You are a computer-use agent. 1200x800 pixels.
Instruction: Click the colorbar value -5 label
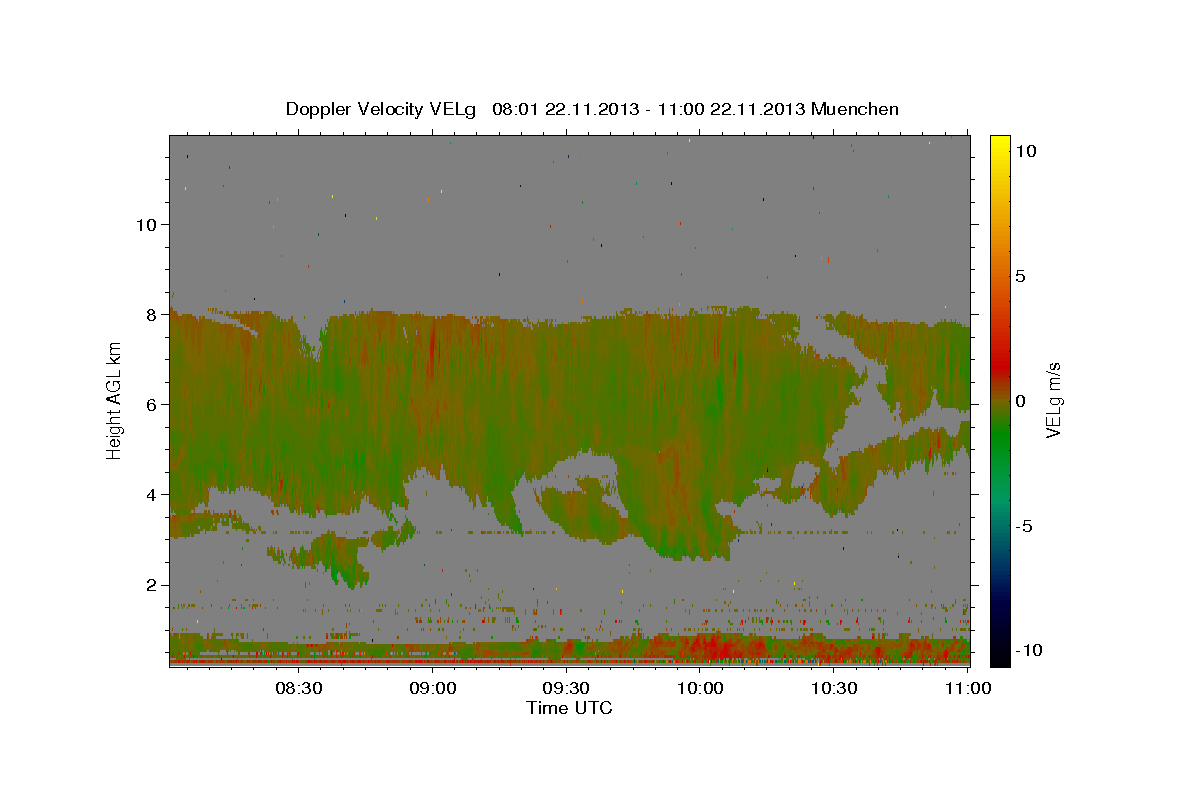tap(1024, 526)
